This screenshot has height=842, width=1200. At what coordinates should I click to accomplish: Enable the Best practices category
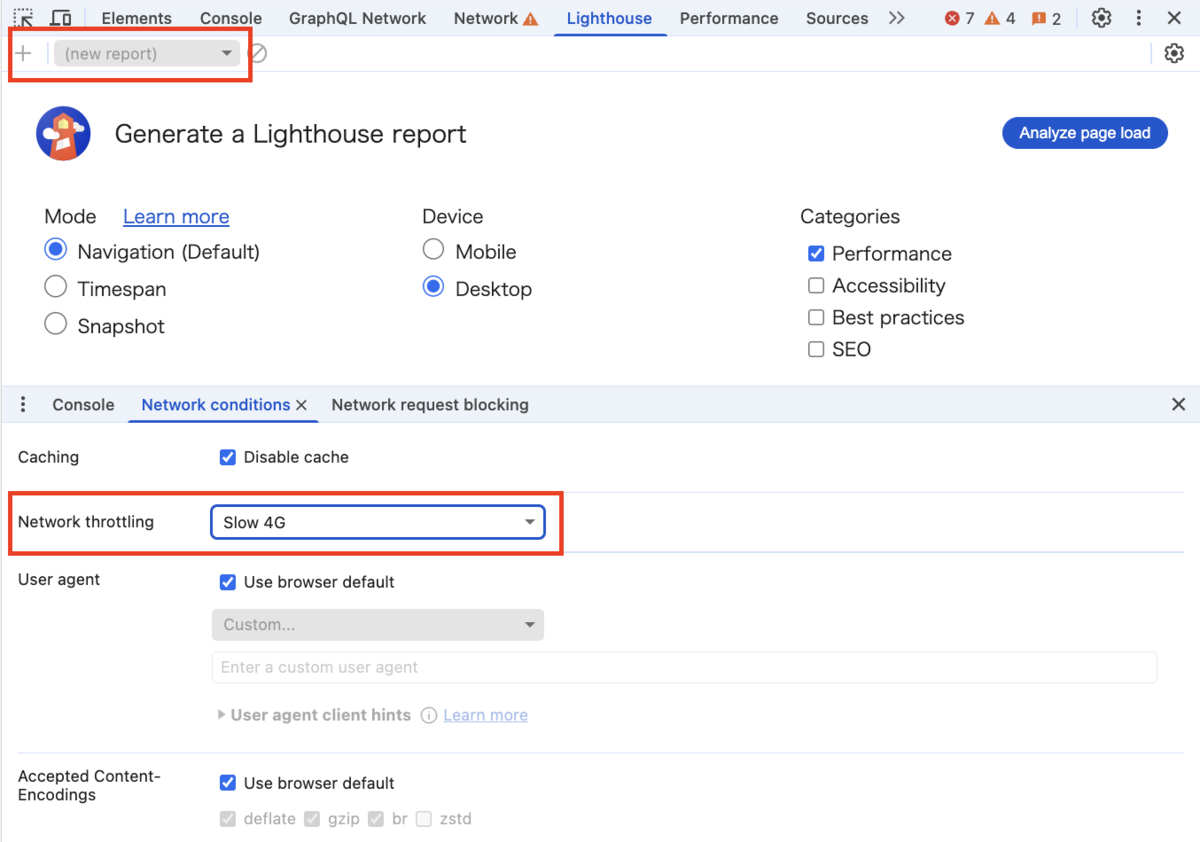pos(816,318)
